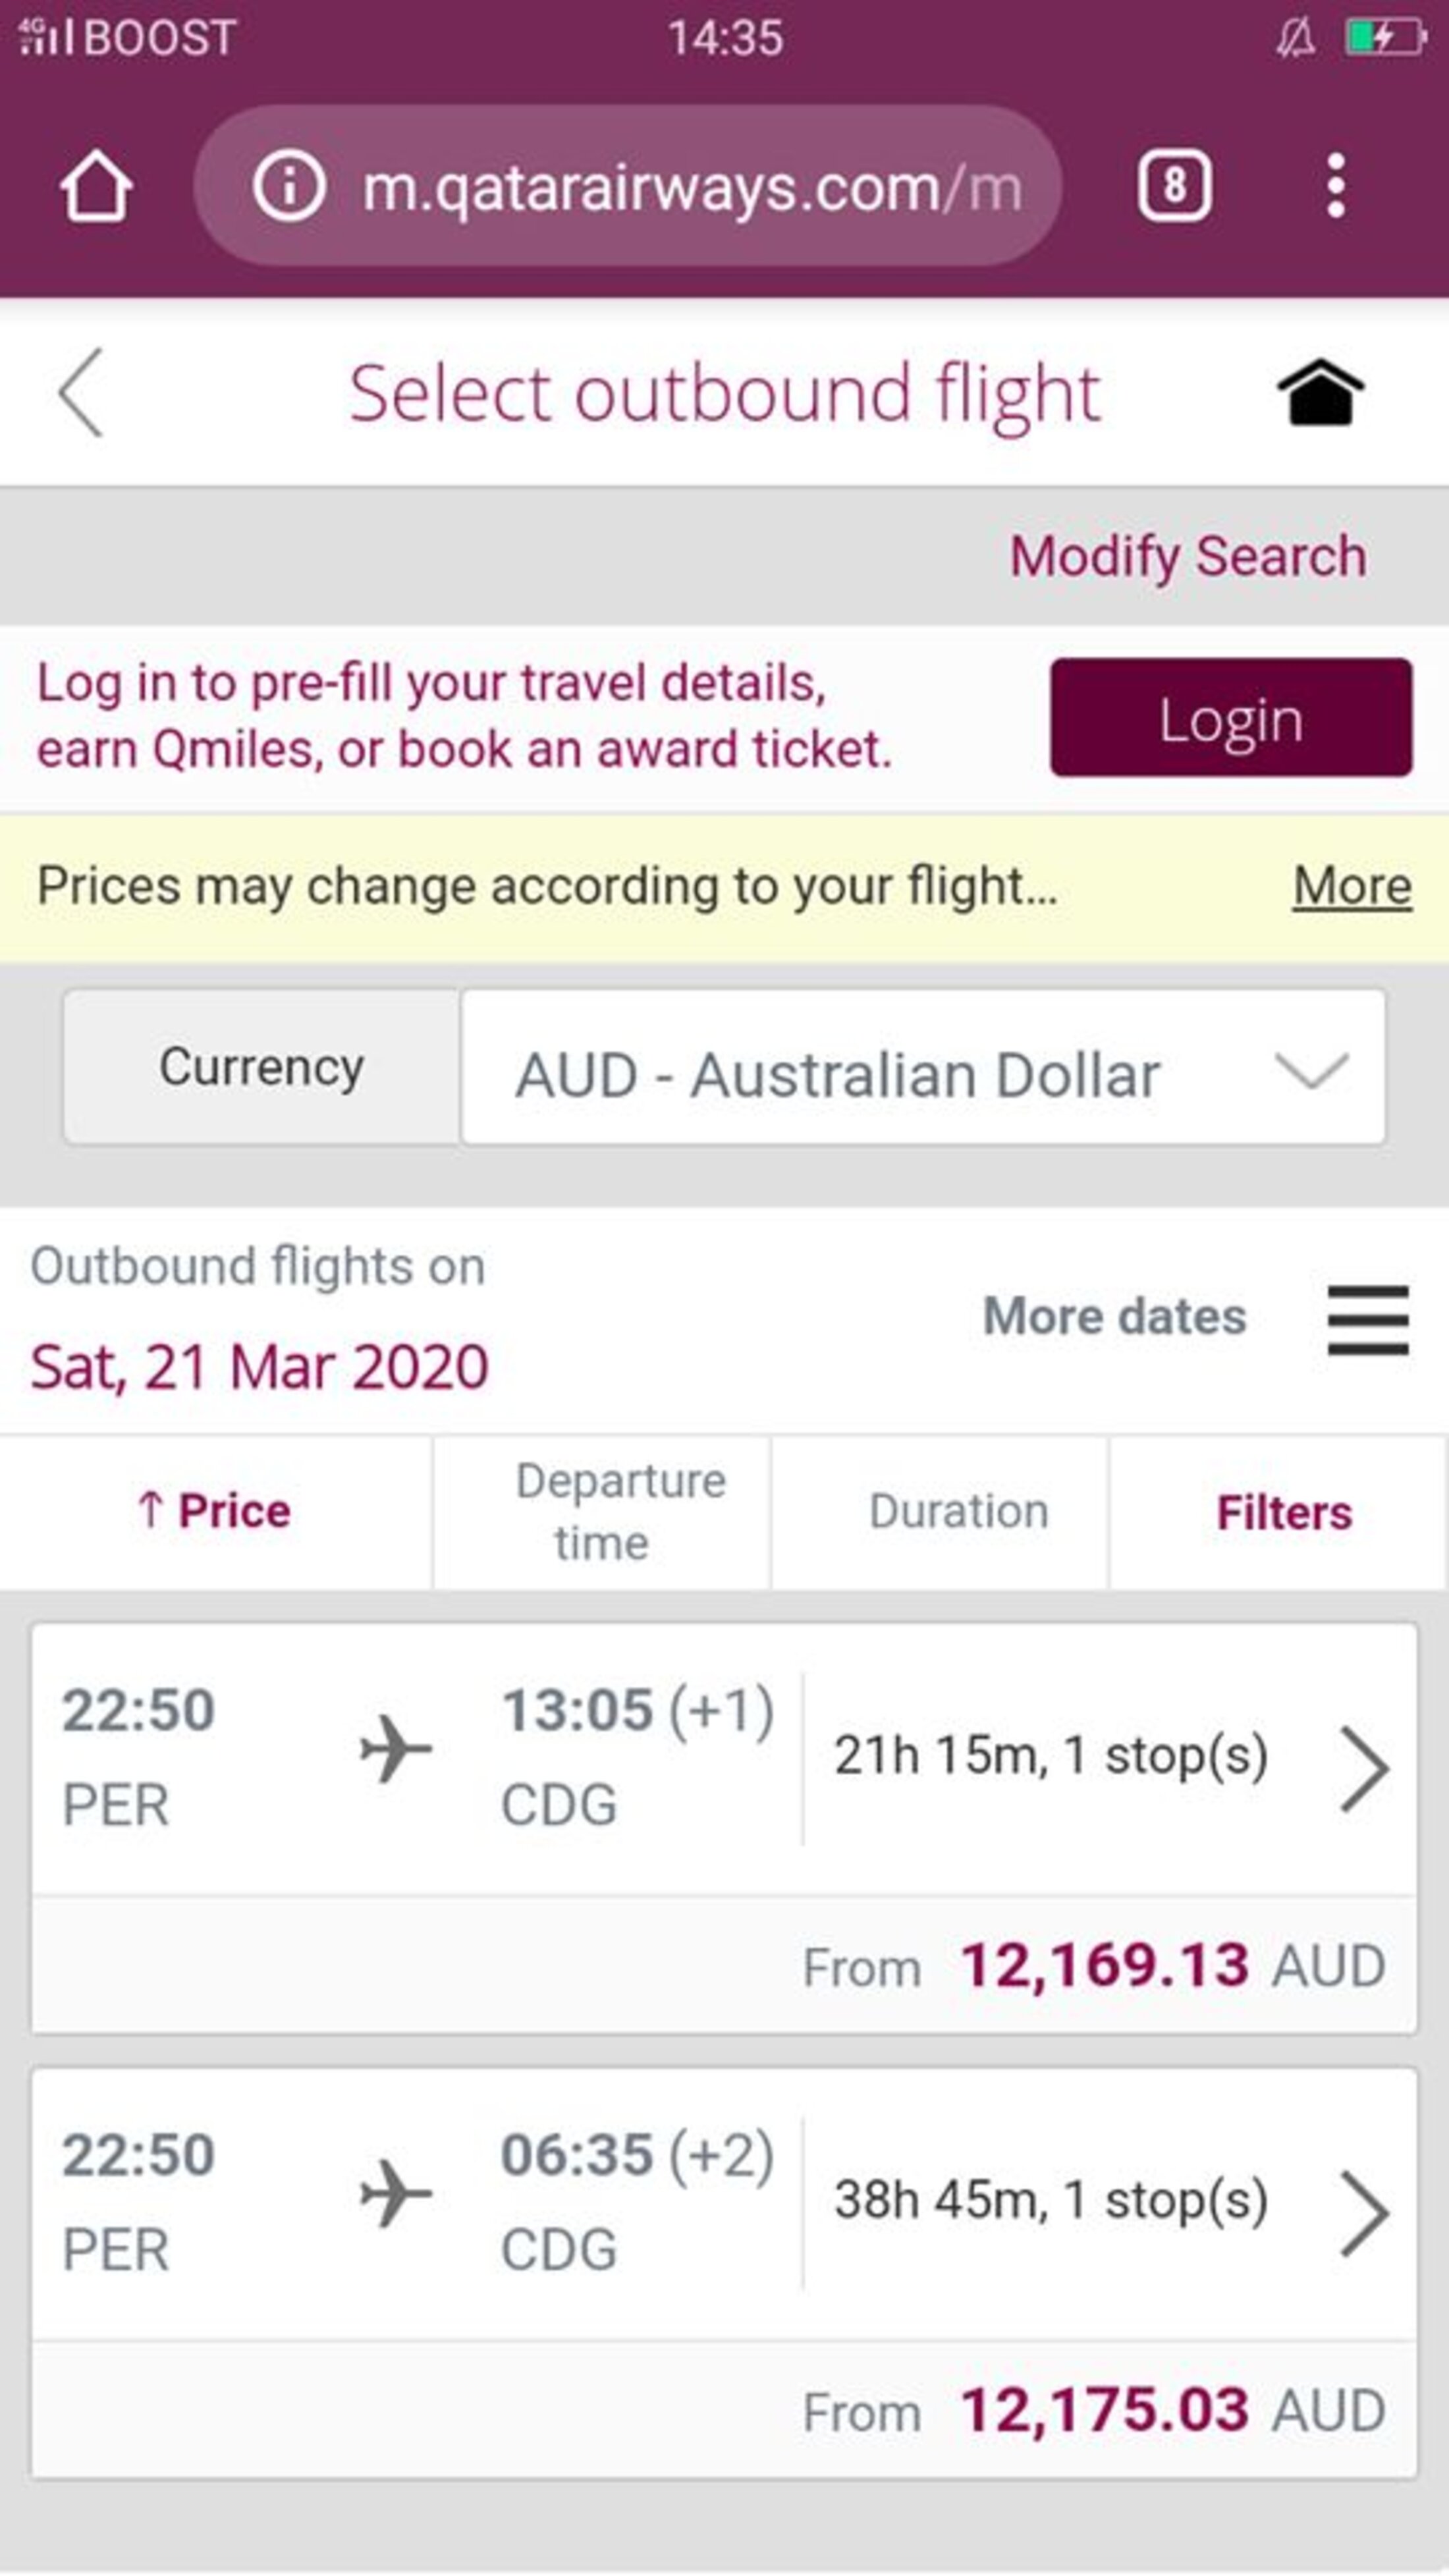The image size is (1449, 2576).
Task: Expand the 21h 15m flight details chevron
Action: pos(1365,1768)
